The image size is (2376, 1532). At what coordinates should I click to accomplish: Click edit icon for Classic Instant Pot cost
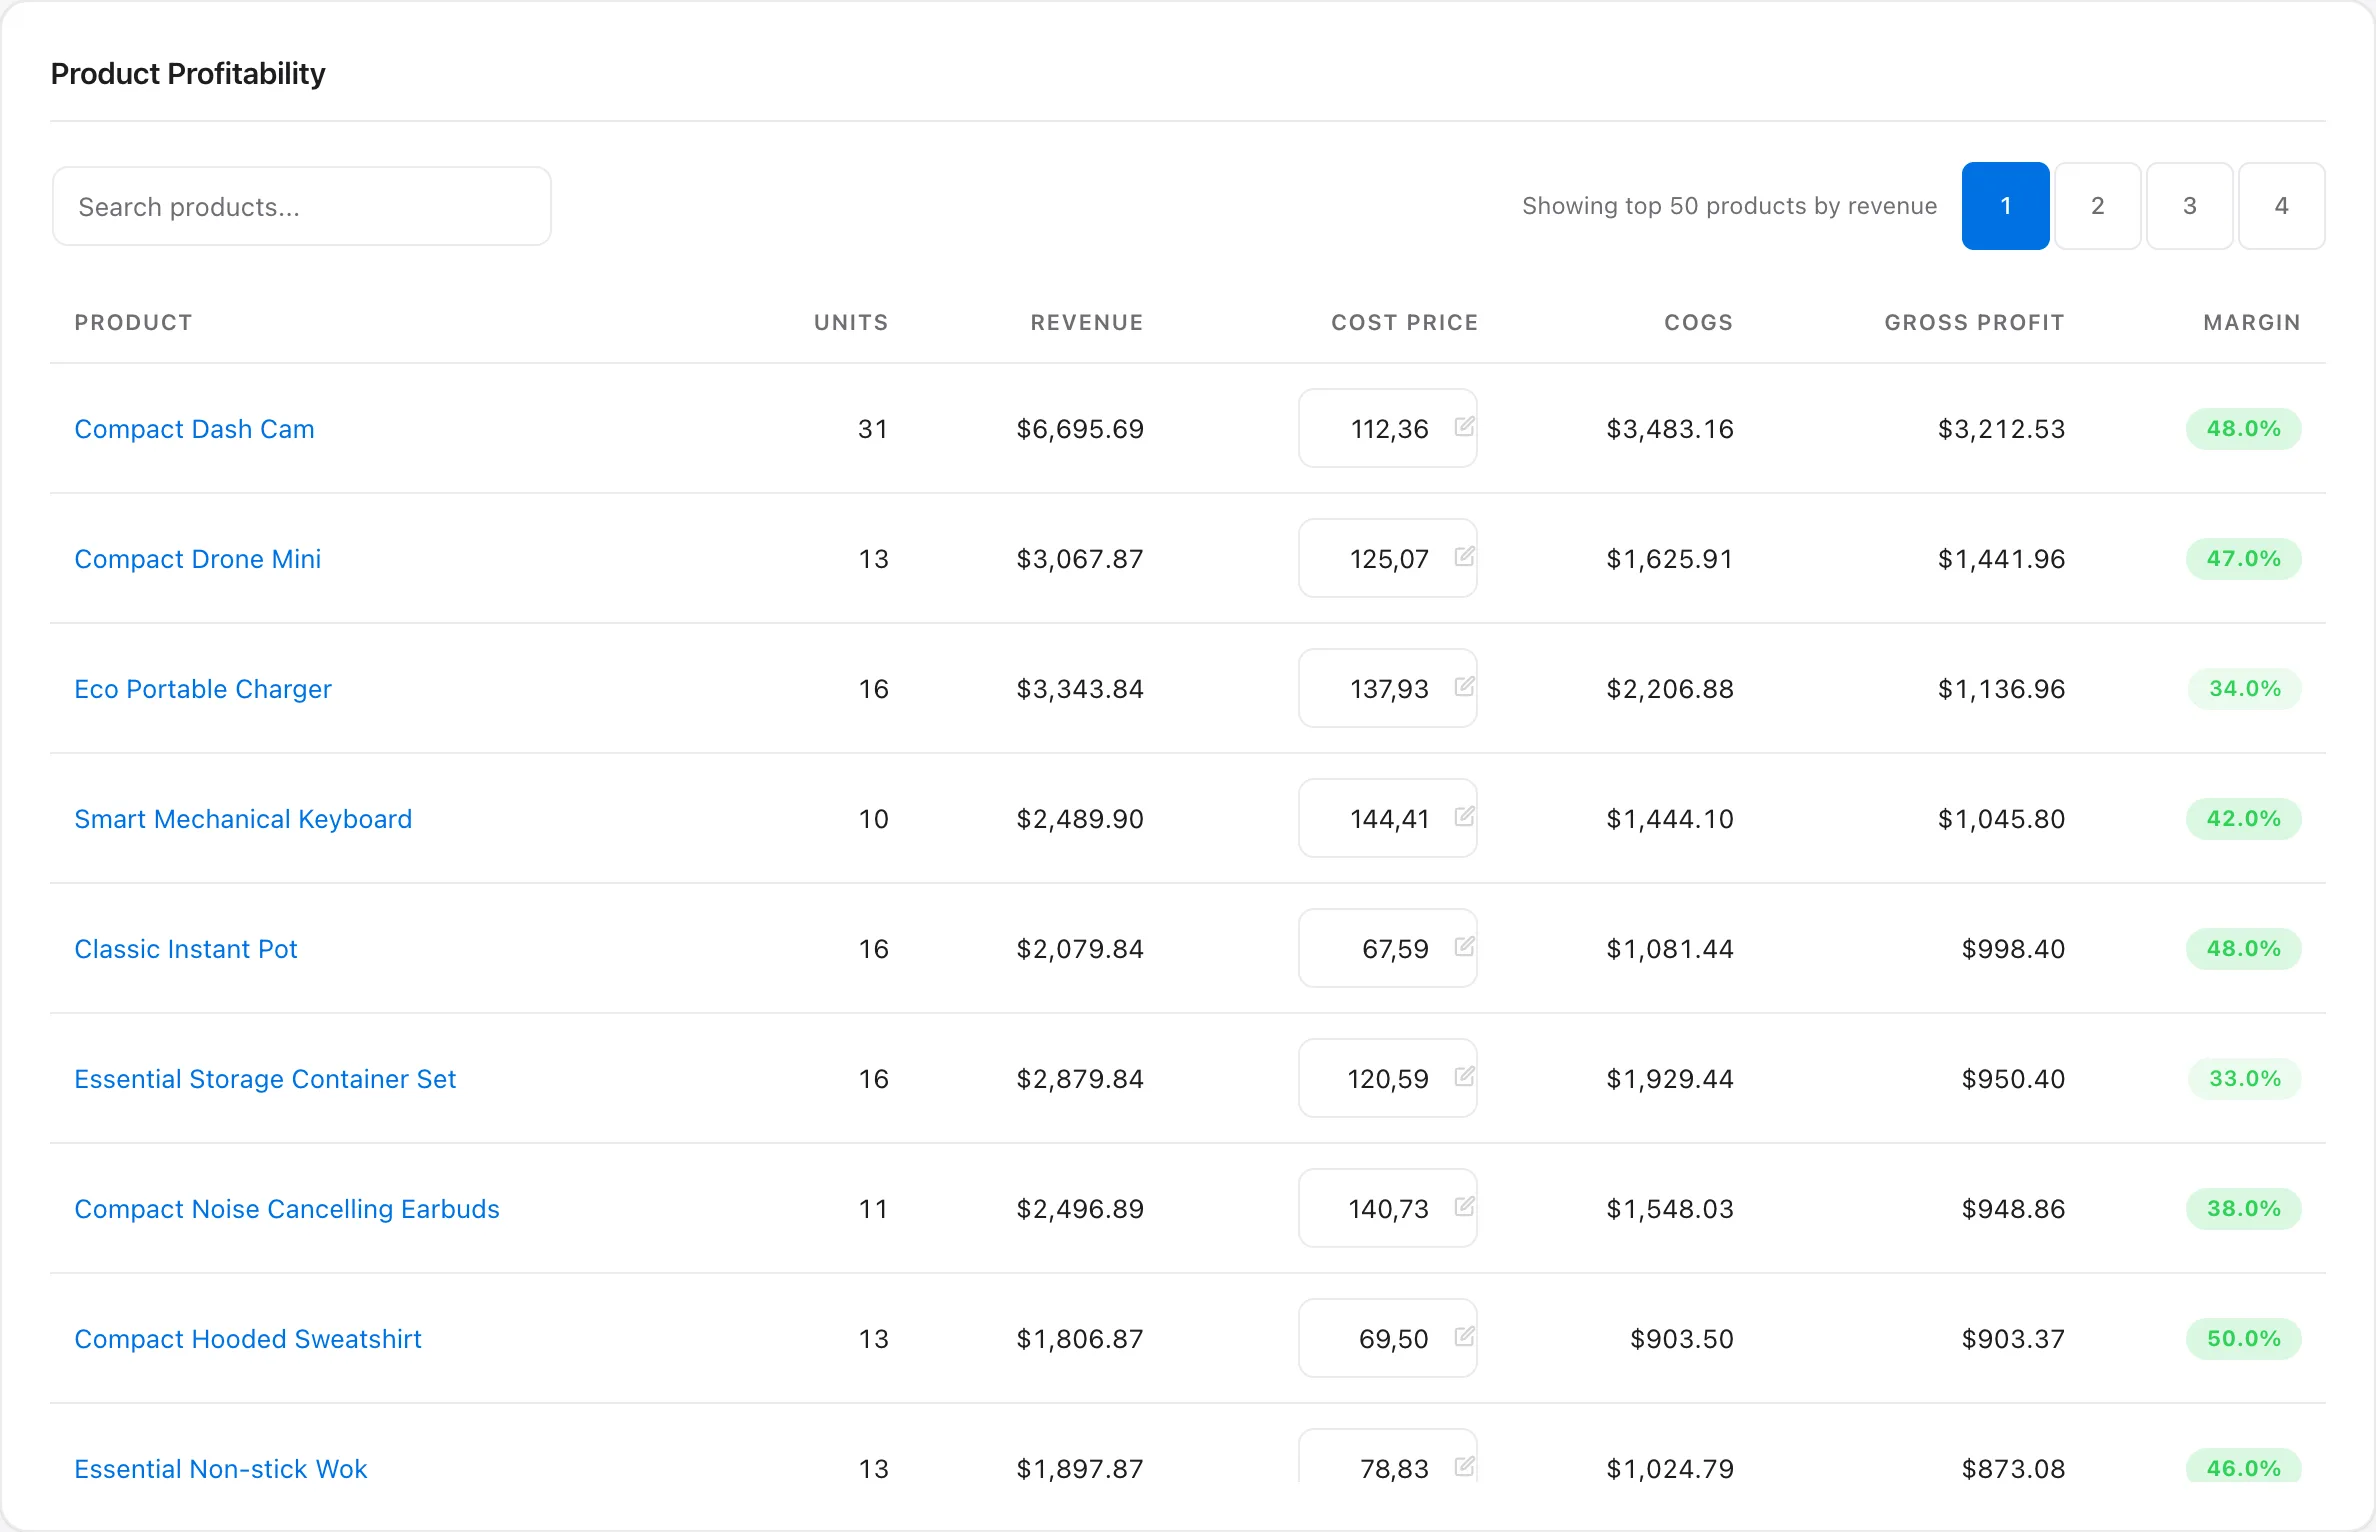pos(1464,947)
